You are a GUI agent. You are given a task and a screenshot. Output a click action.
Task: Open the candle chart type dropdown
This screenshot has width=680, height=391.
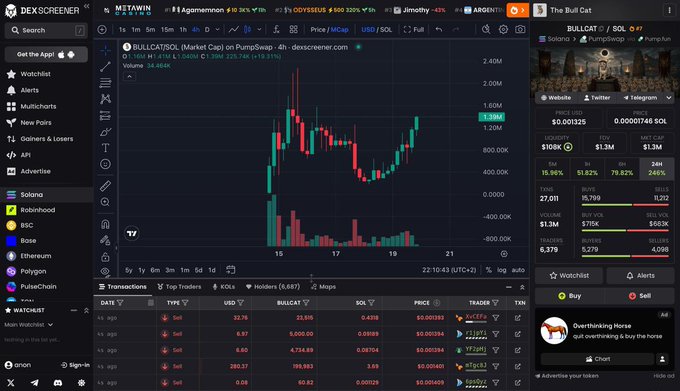coord(259,29)
